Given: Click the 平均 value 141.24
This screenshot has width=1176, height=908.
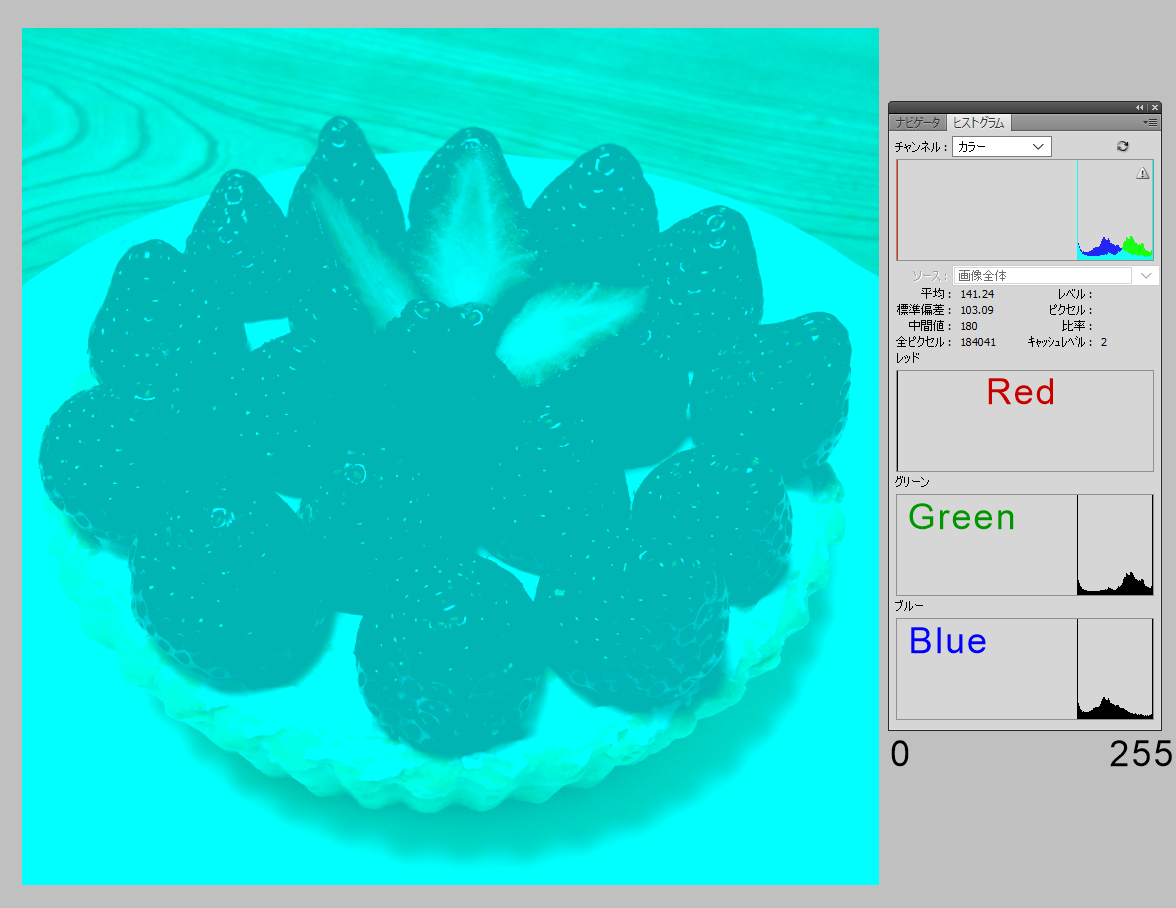Looking at the screenshot, I should (977, 294).
